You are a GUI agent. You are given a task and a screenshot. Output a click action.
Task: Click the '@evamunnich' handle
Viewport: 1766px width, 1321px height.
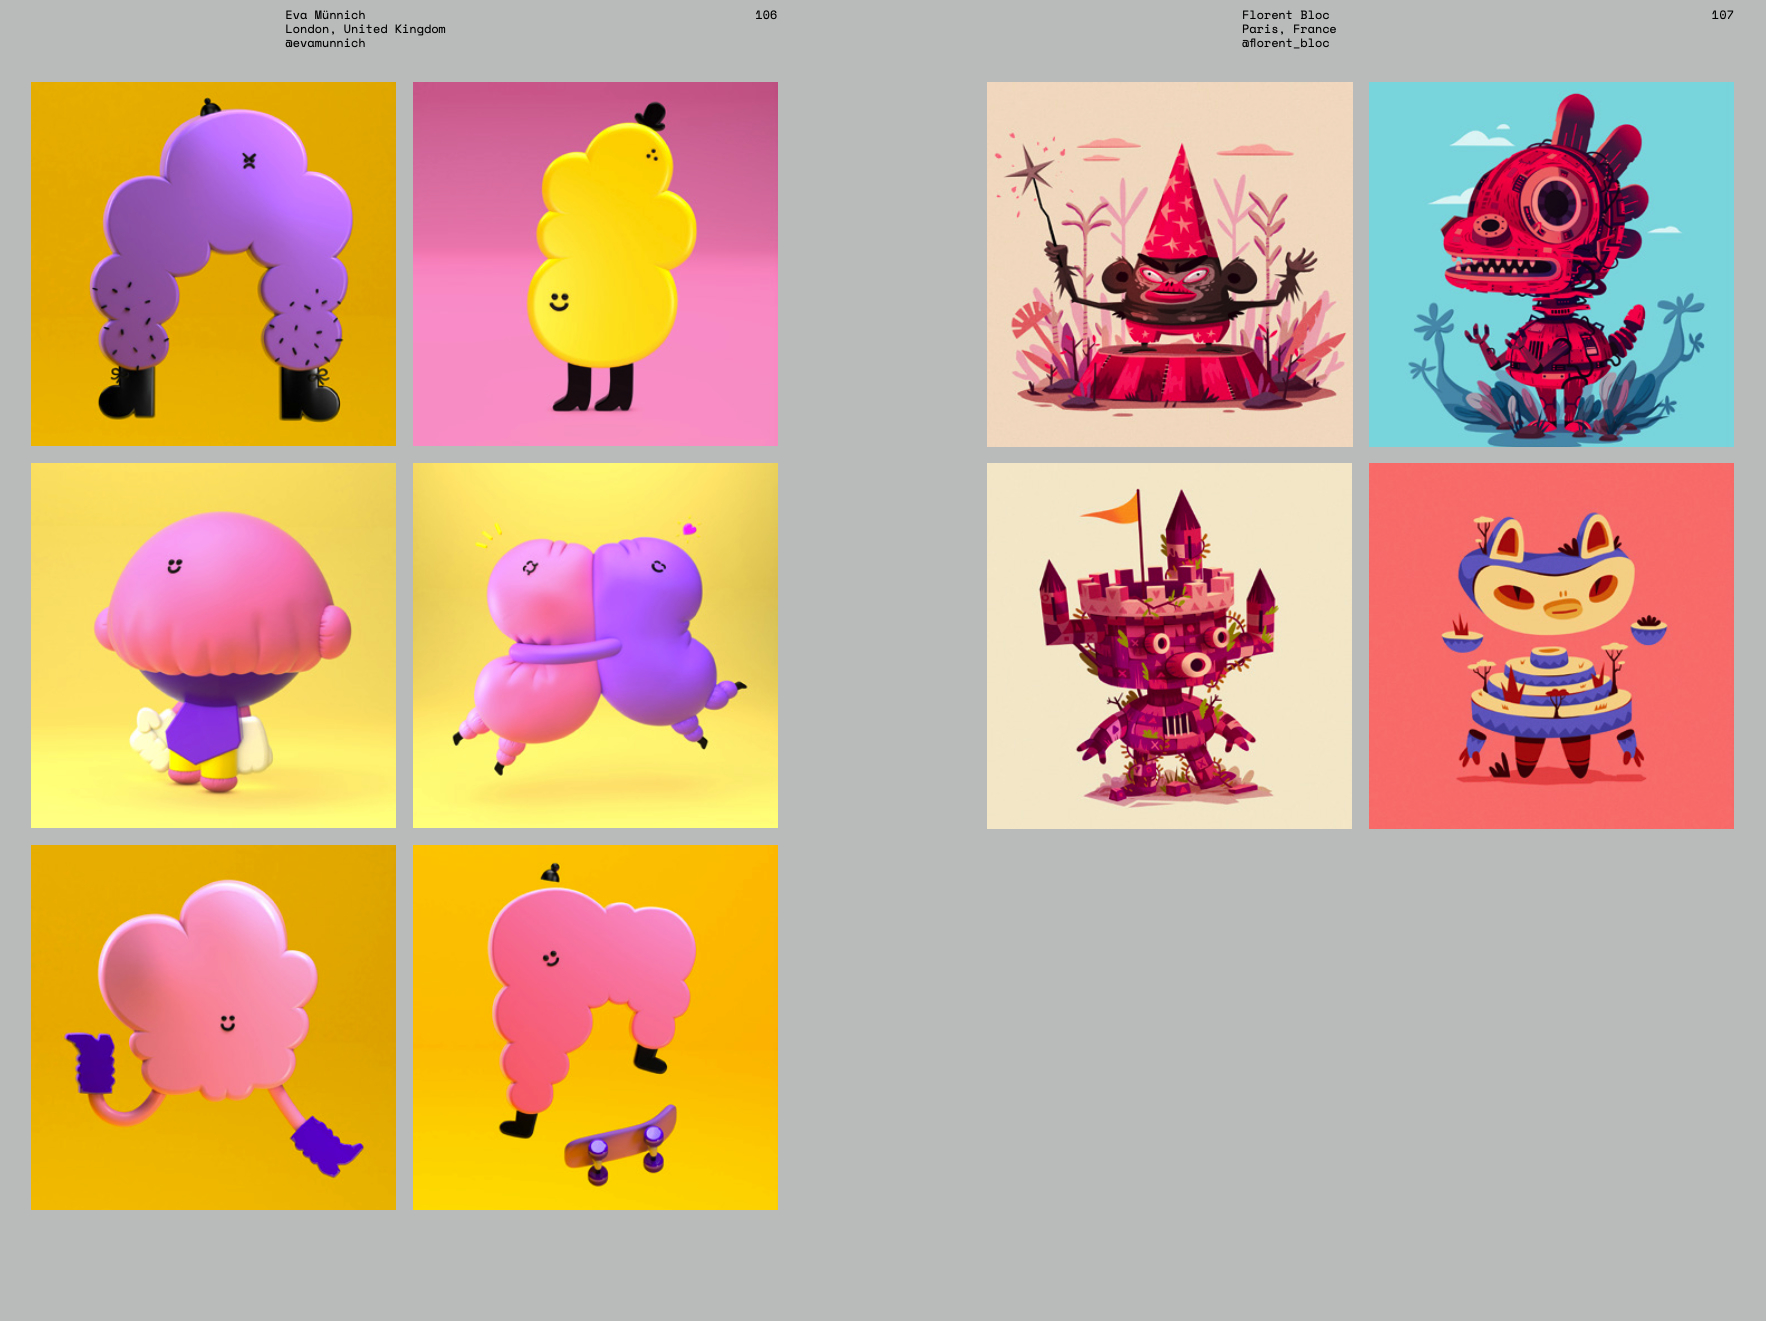[x=325, y=43]
